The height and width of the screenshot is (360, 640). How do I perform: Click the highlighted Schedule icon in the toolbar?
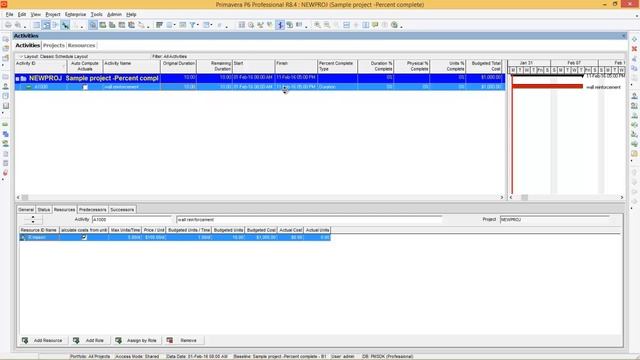[280, 25]
